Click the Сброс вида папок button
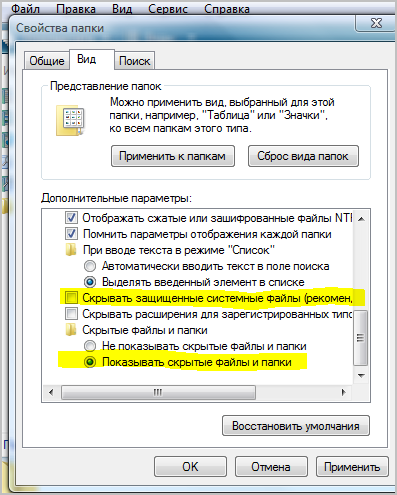The height and width of the screenshot is (495, 397). pyautogui.click(x=303, y=156)
